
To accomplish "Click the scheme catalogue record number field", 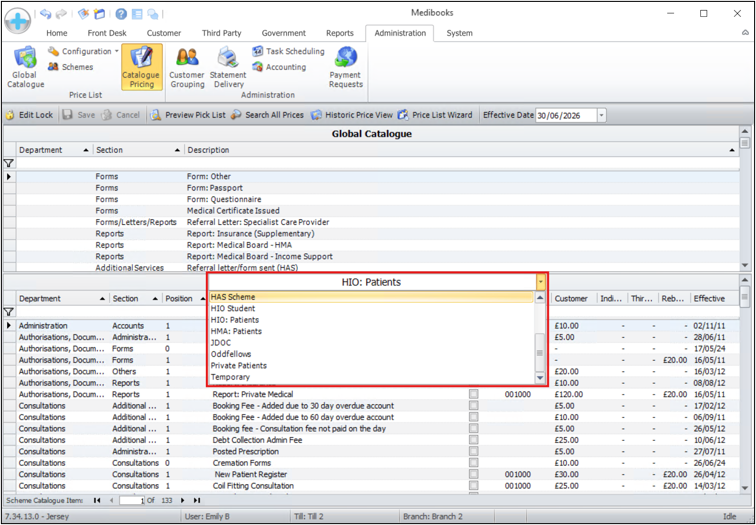I will tap(132, 500).
